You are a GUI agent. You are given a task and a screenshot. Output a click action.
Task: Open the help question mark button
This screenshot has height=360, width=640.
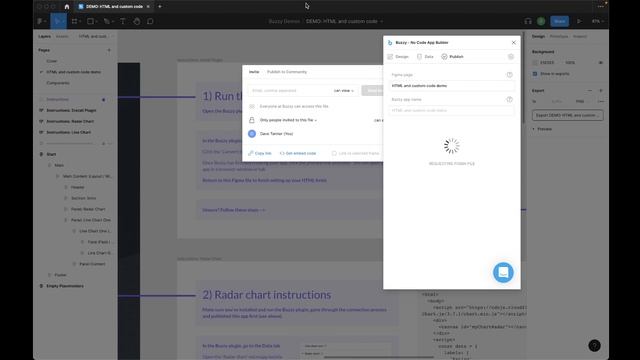594,346
